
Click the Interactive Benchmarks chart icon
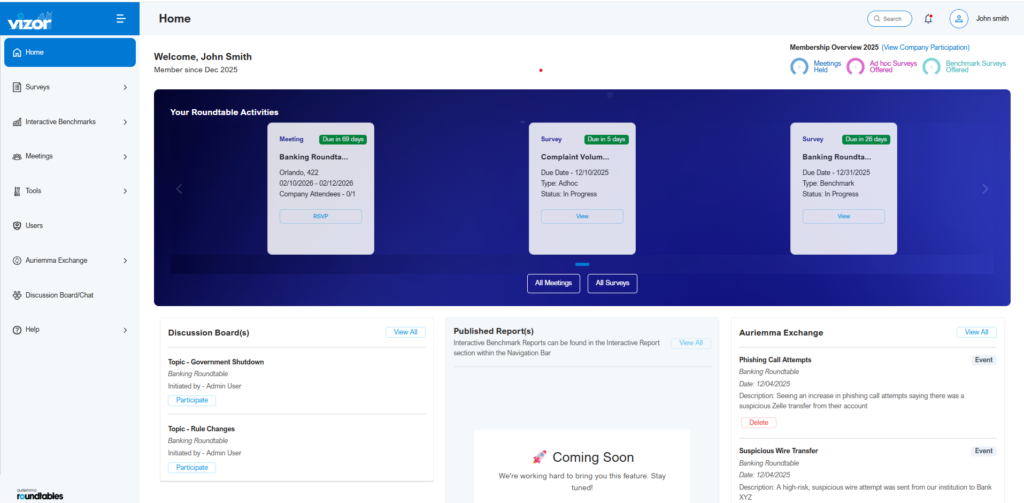click(17, 122)
